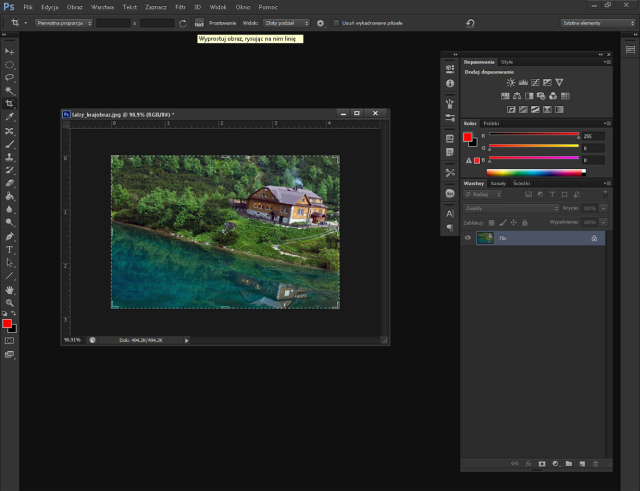Select the Path Selection tool
The height and width of the screenshot is (491, 640).
click(x=9, y=263)
